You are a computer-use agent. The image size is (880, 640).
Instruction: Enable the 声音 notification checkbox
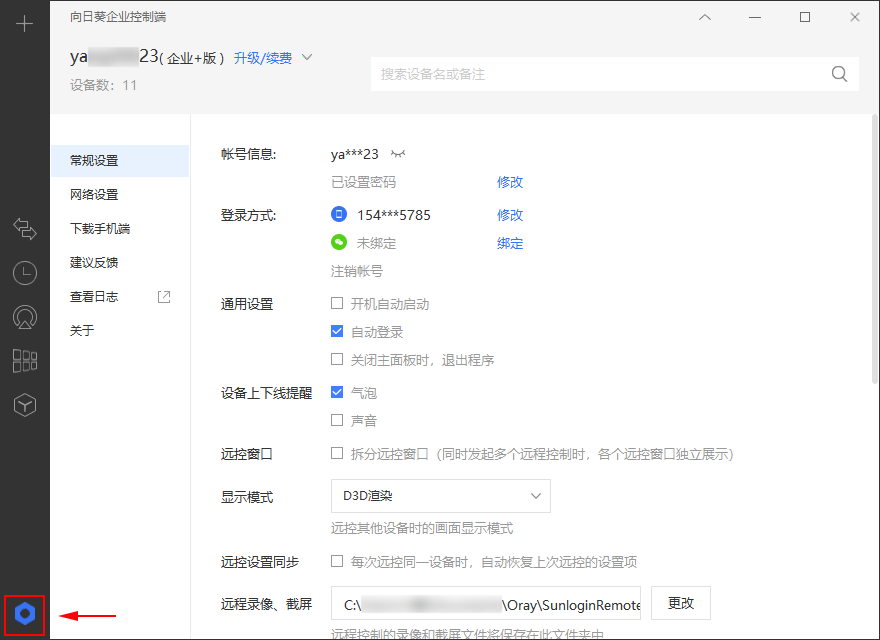(x=337, y=420)
